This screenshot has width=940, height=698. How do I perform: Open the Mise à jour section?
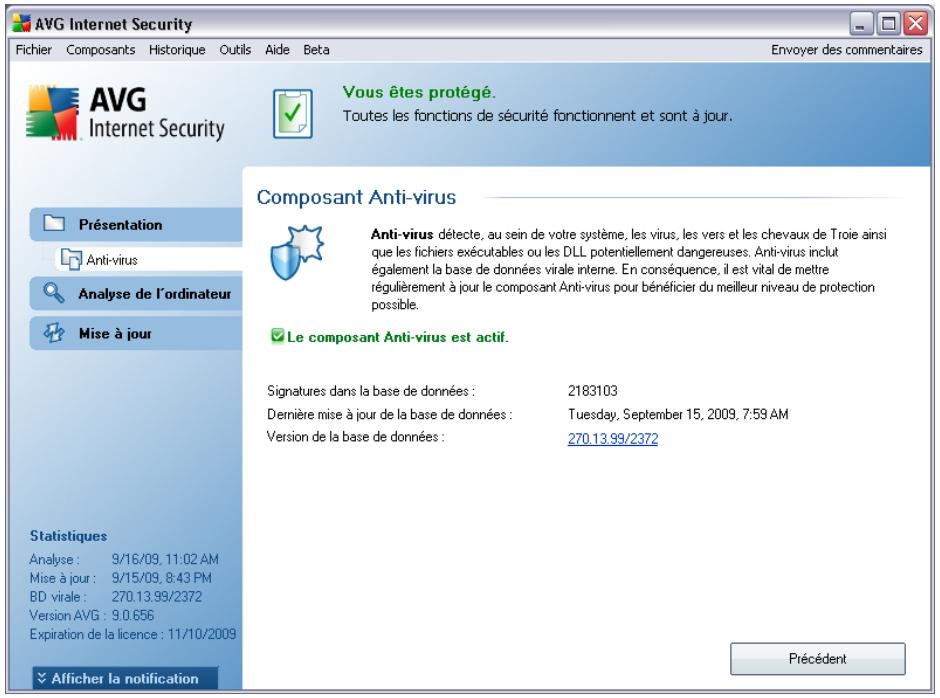point(136,333)
